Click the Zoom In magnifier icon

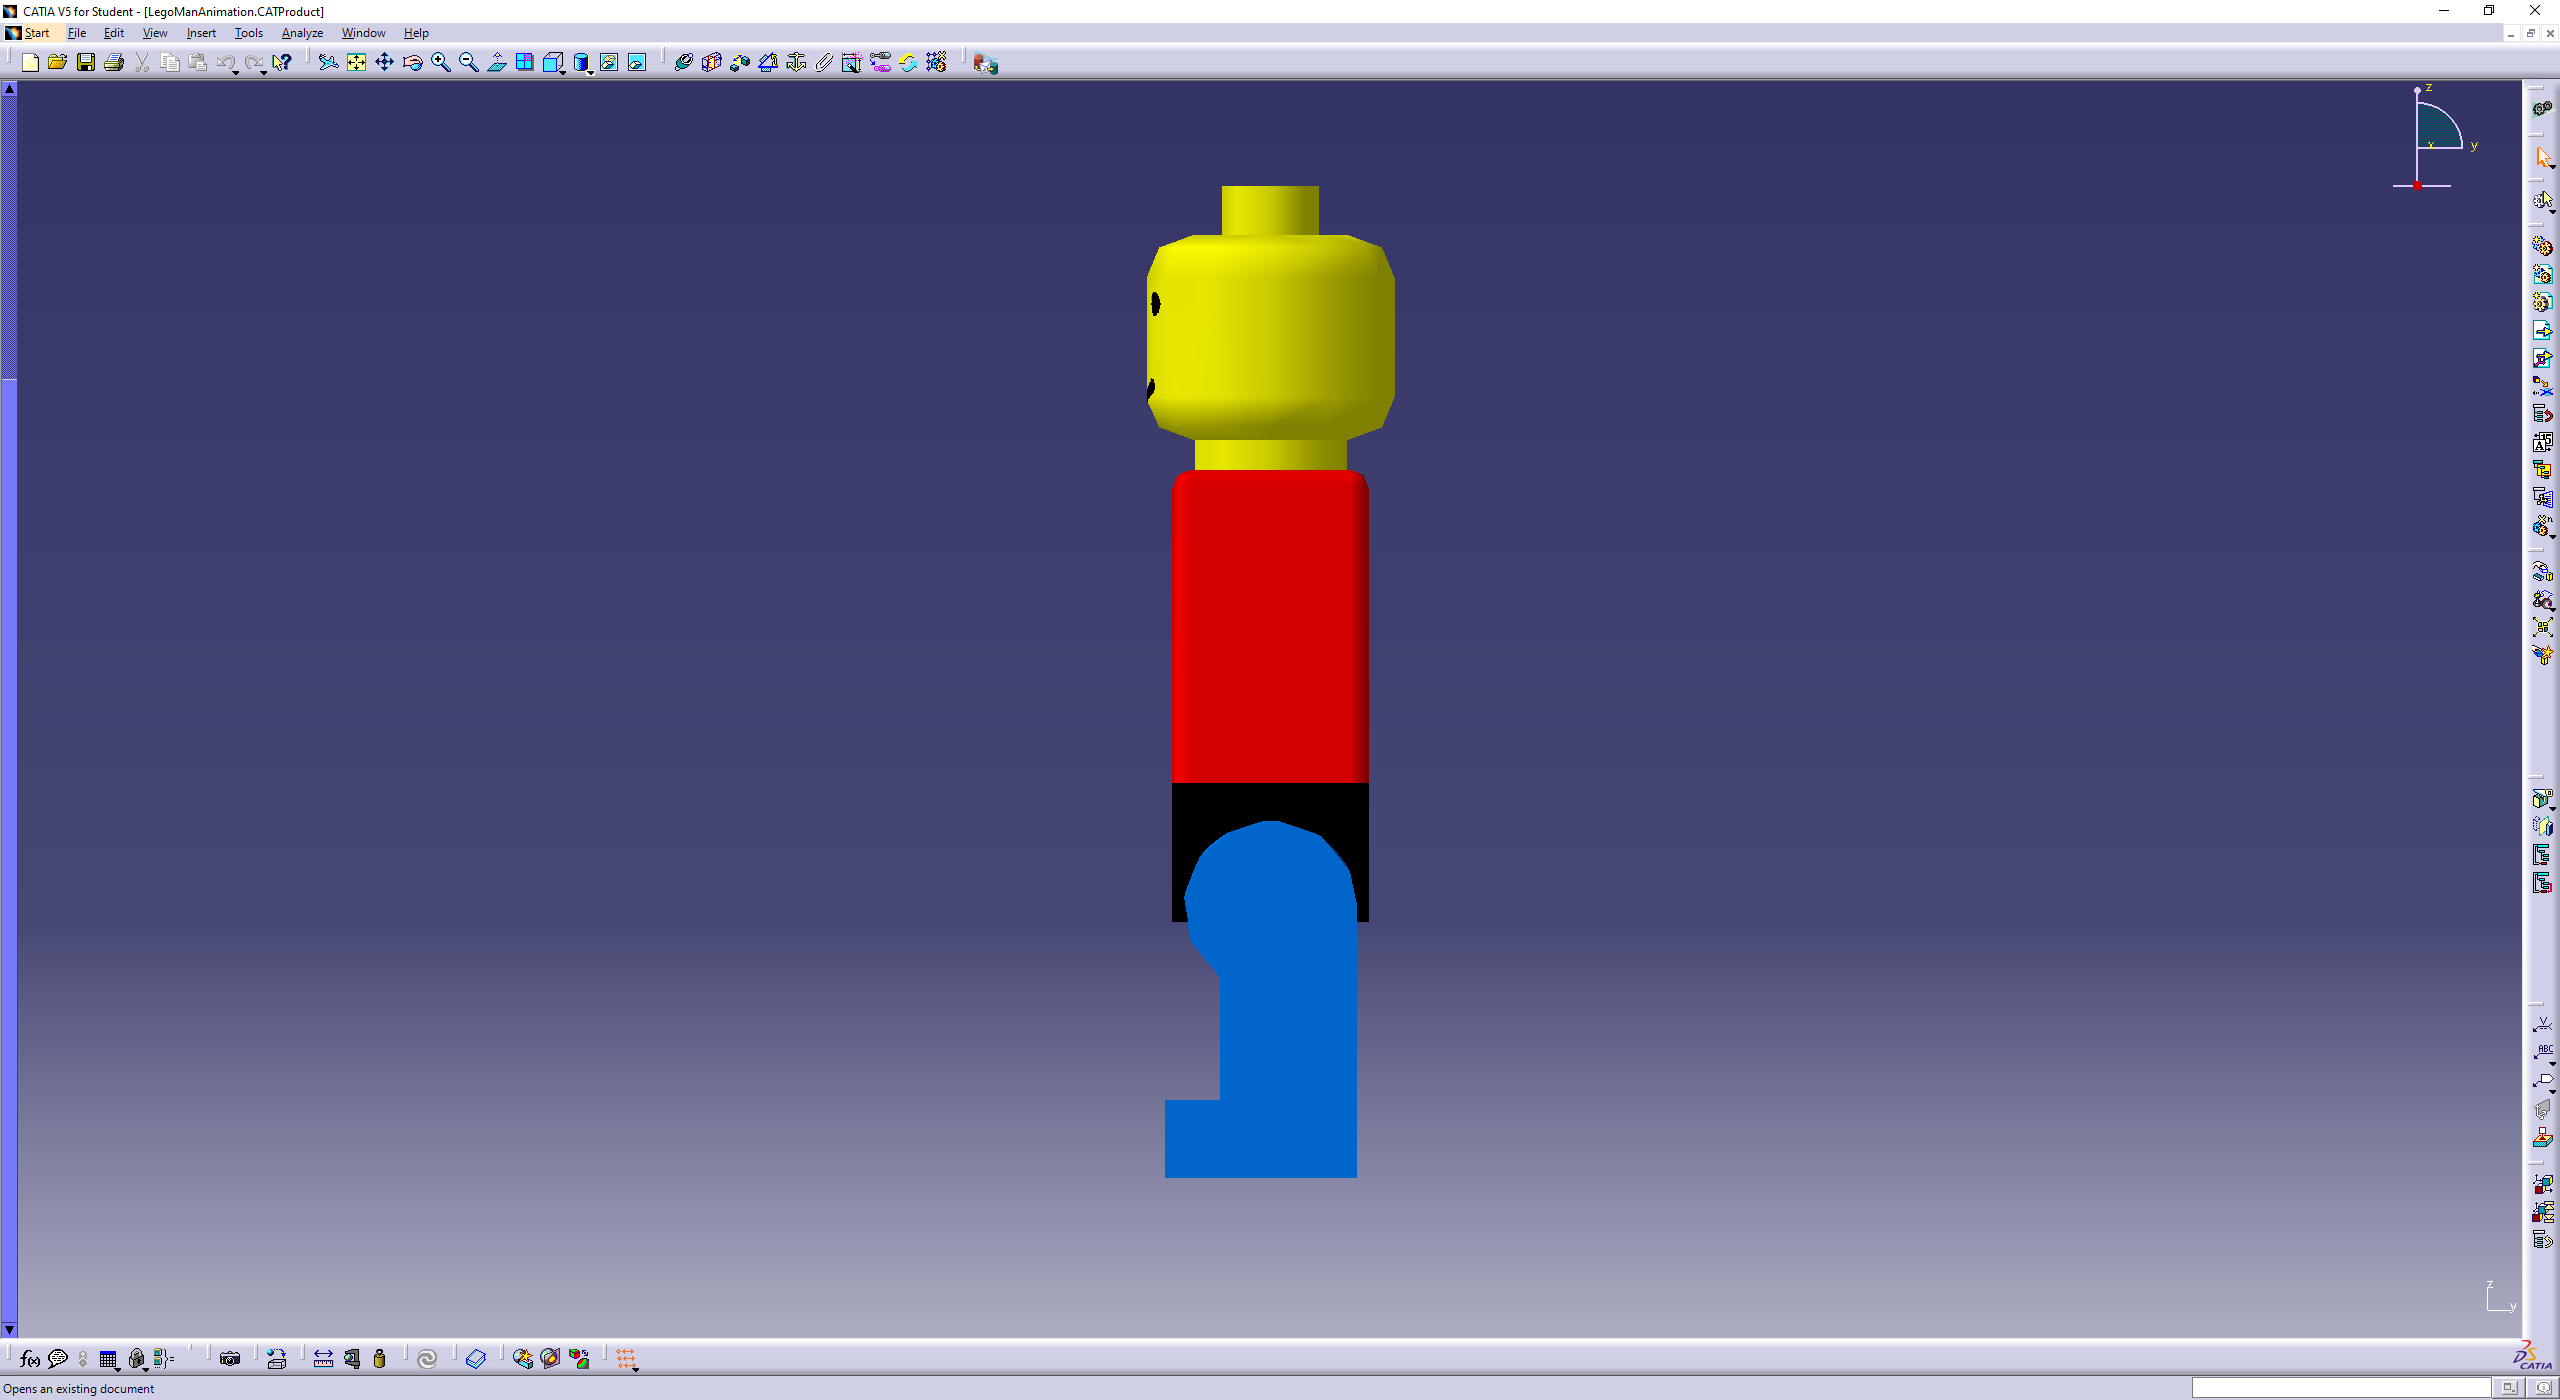[x=440, y=63]
